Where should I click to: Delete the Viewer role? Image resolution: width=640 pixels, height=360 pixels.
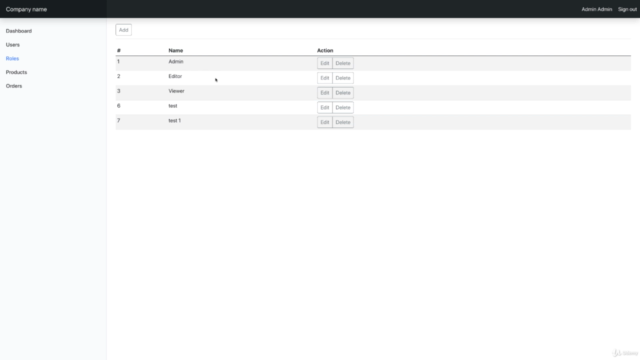[x=343, y=93]
